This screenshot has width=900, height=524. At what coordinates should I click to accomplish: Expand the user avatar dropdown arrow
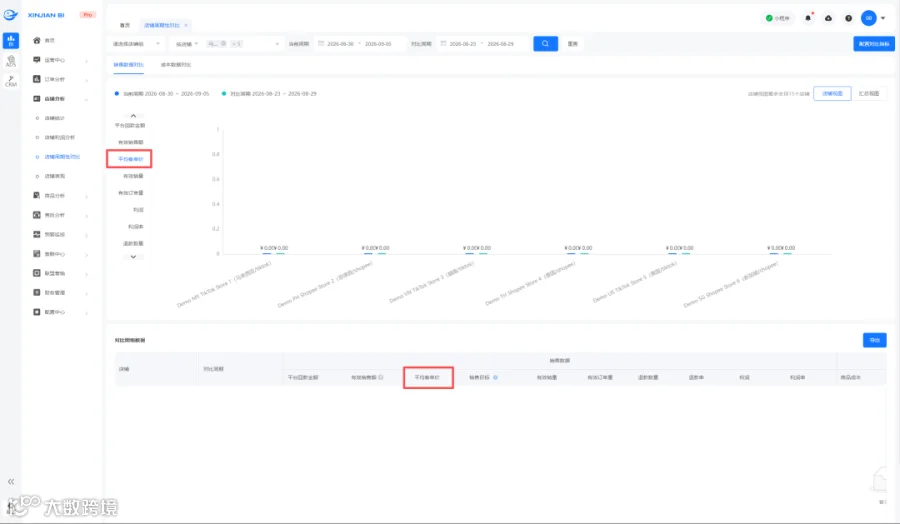point(883,18)
